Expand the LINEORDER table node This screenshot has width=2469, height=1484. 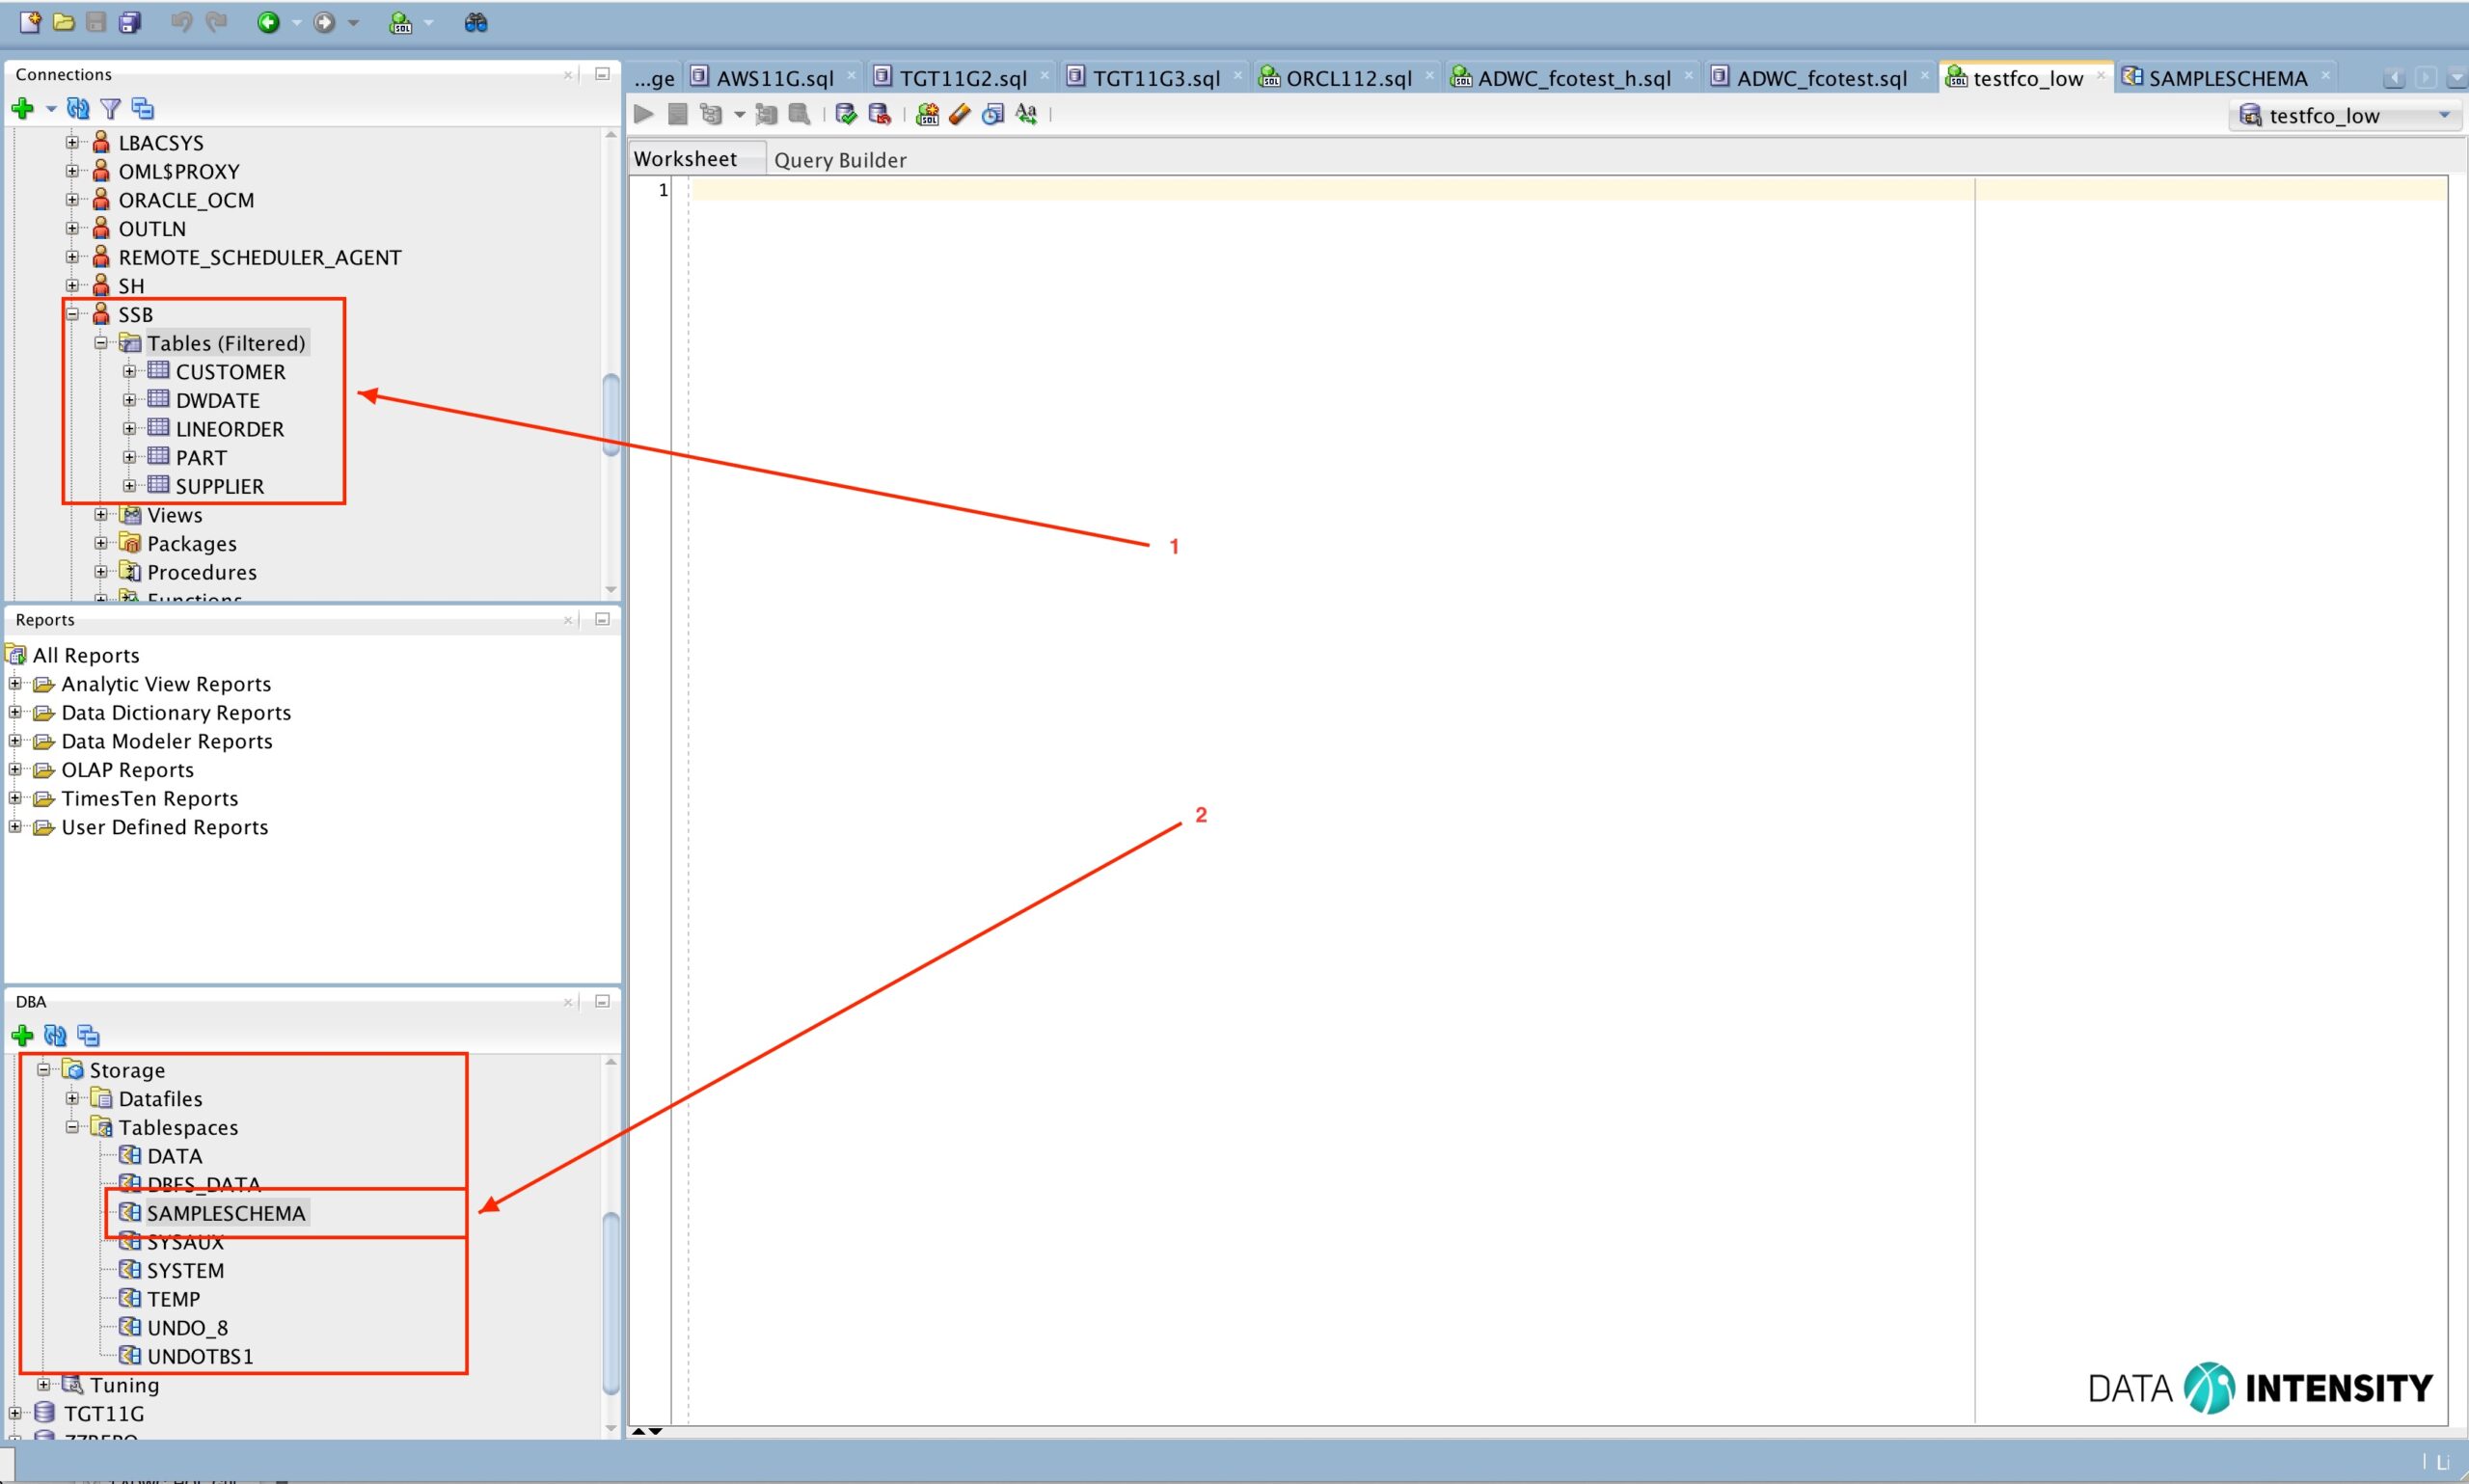point(129,429)
